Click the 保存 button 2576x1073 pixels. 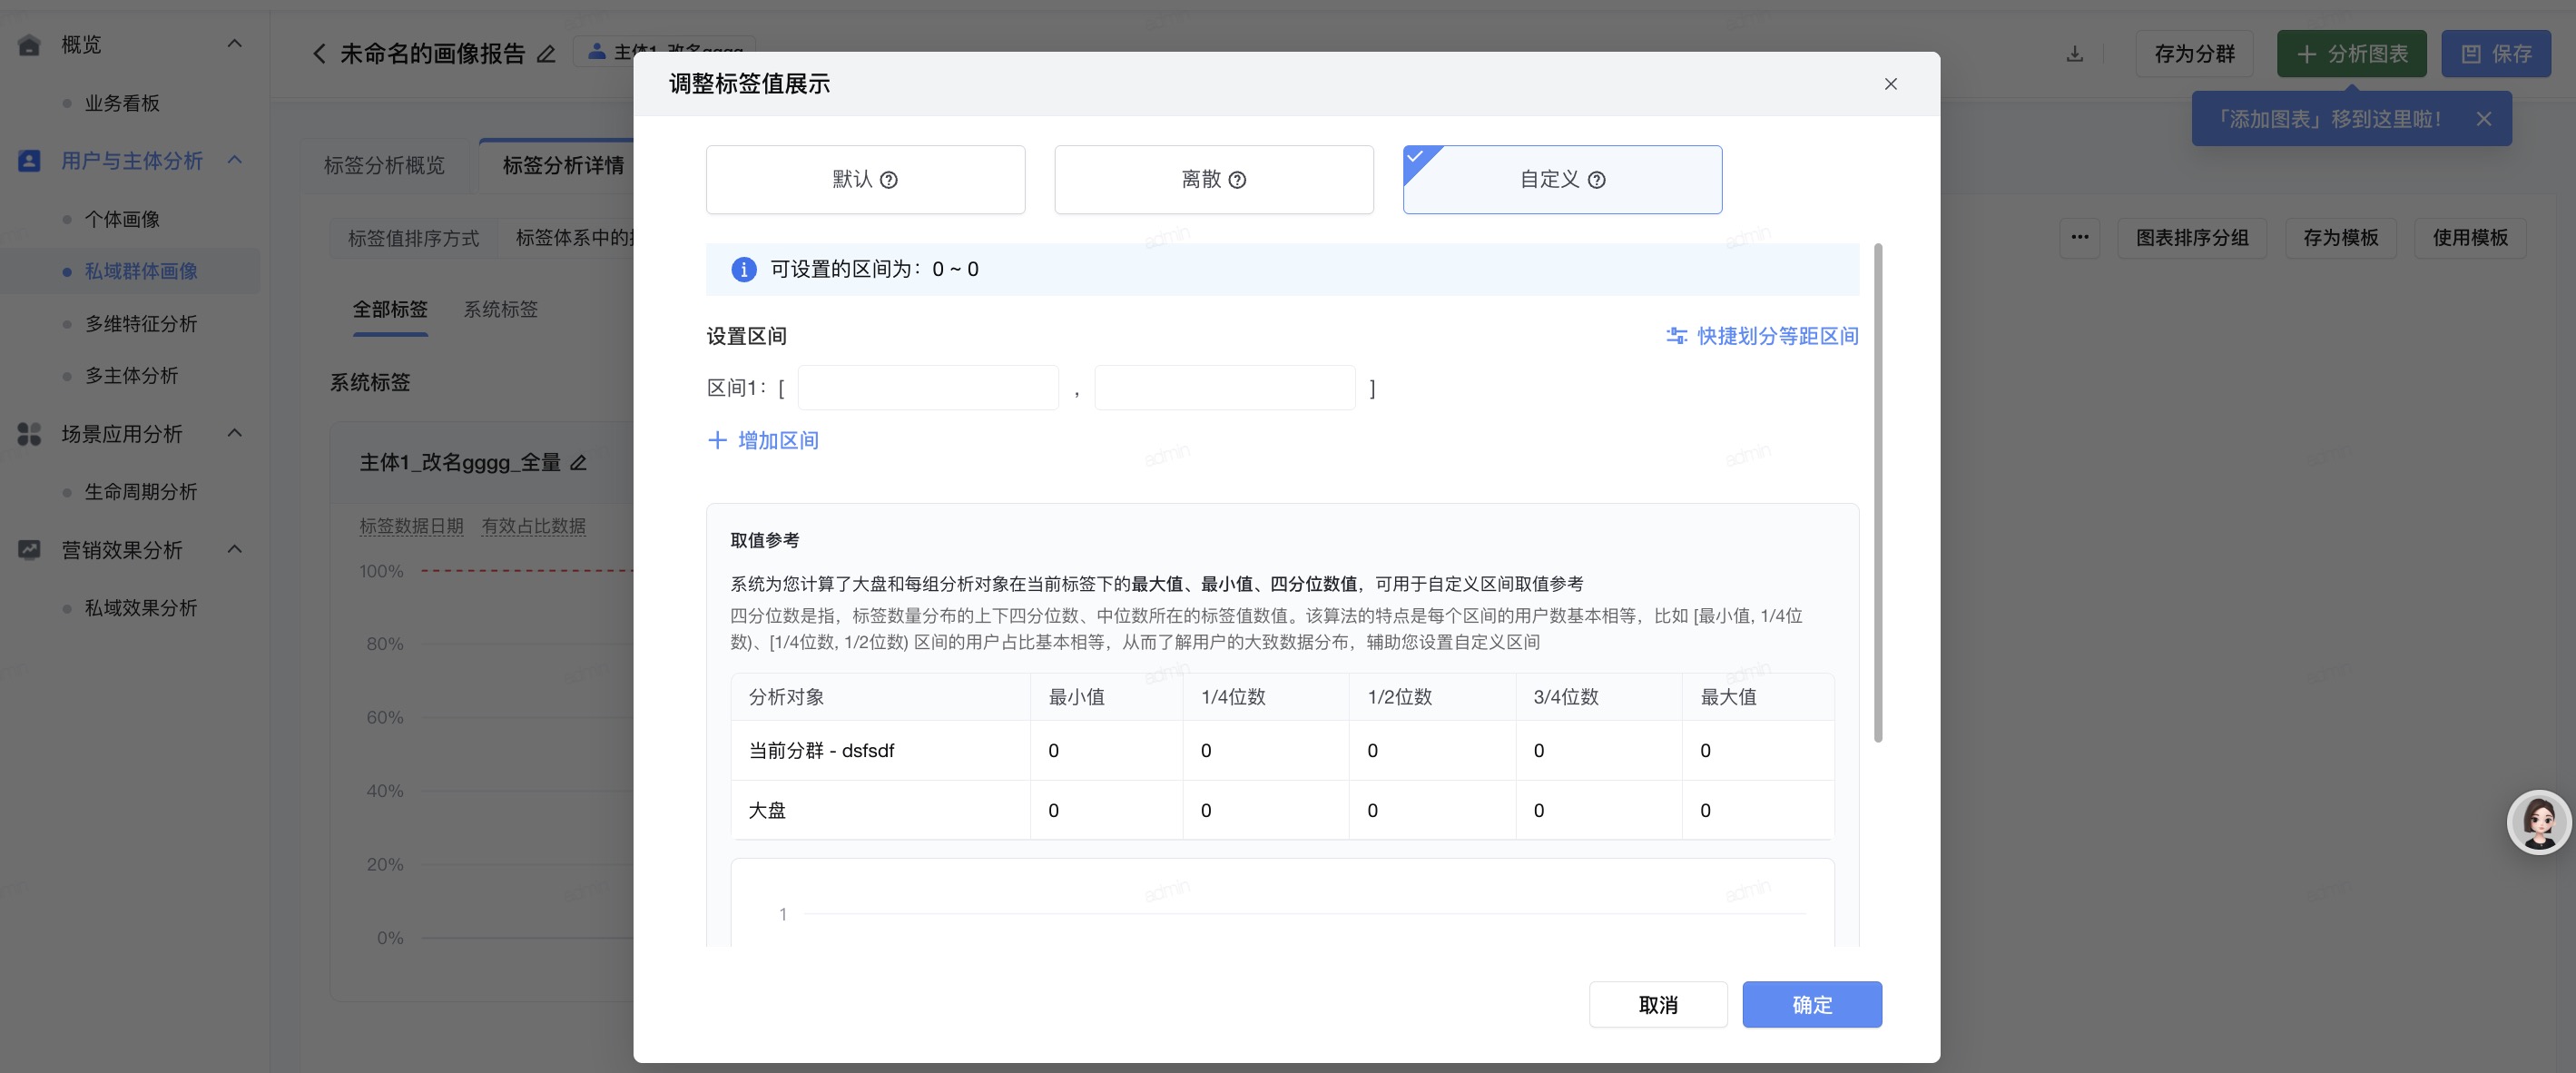tap(2496, 54)
